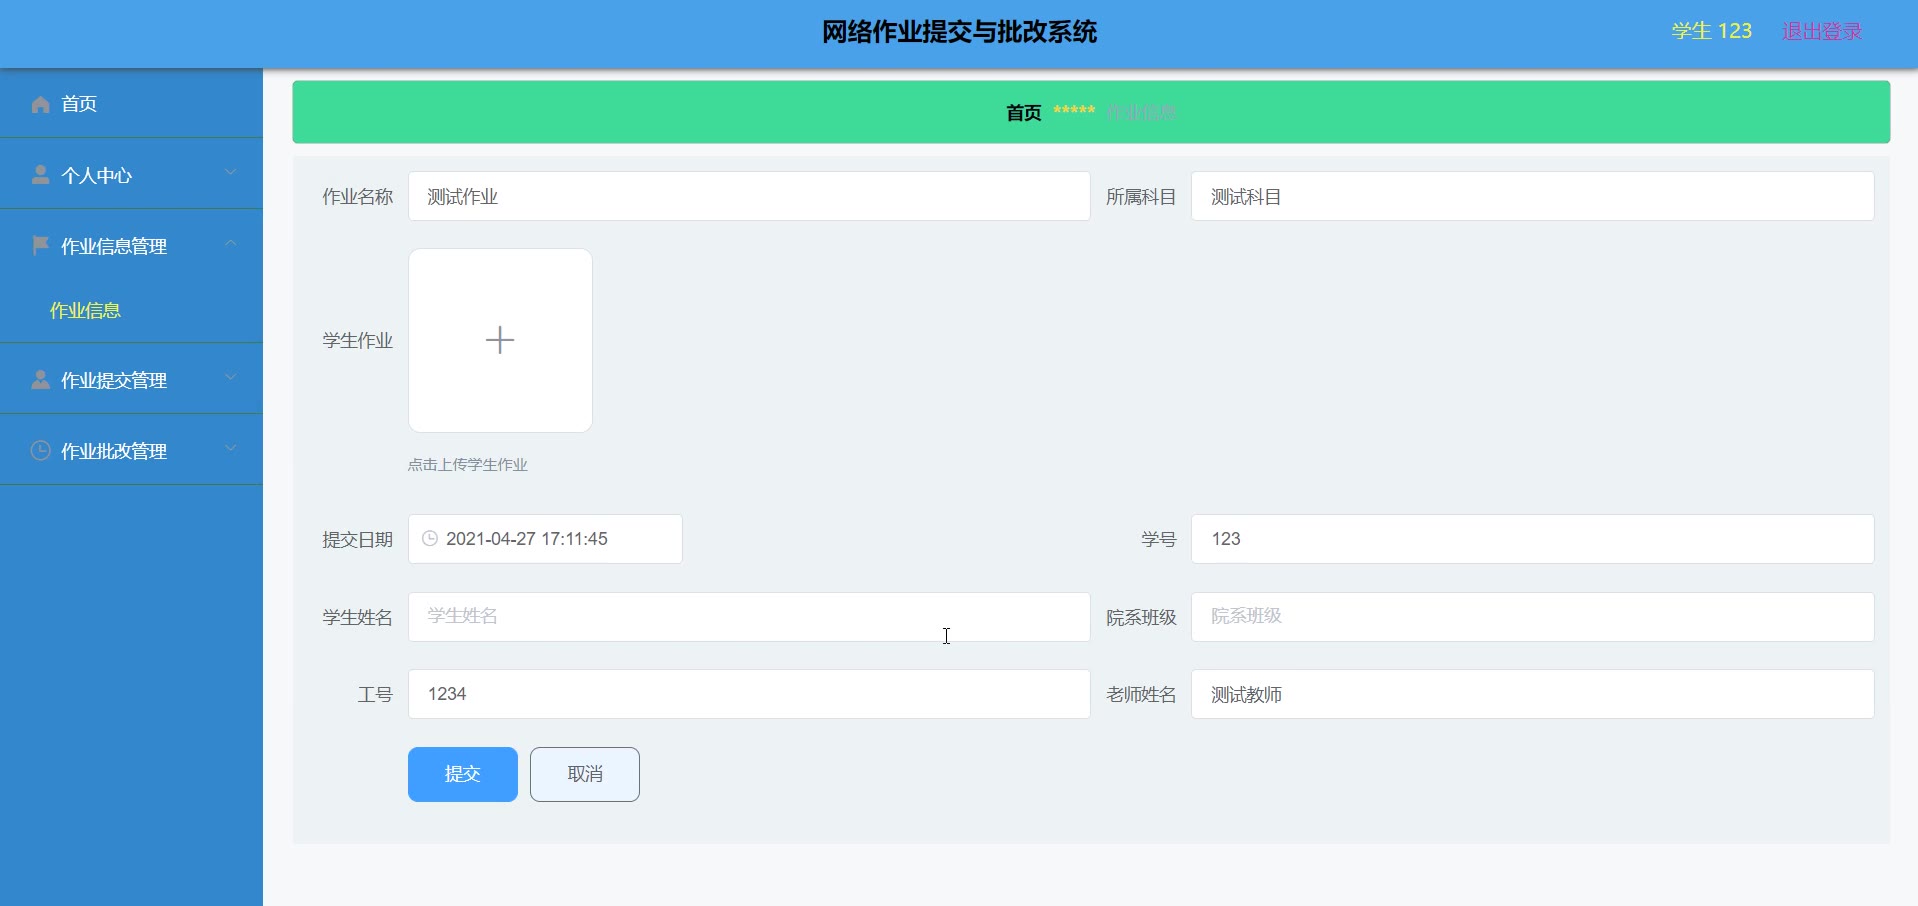Focus the 工号 input field

749,694
